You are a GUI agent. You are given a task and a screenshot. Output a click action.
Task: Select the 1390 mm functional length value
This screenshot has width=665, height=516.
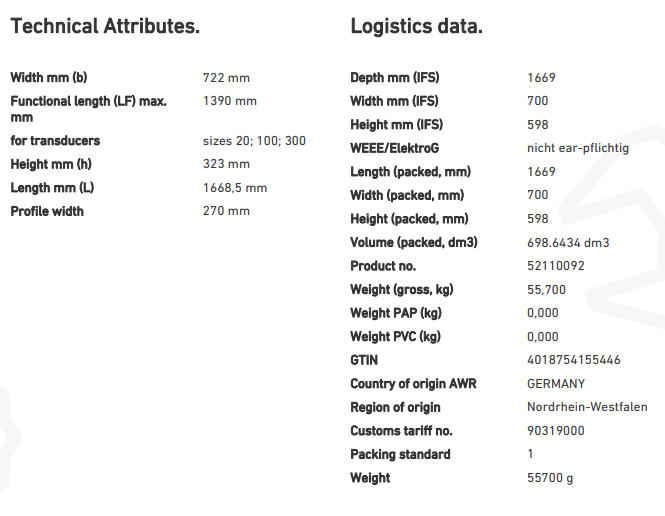[x=229, y=101]
